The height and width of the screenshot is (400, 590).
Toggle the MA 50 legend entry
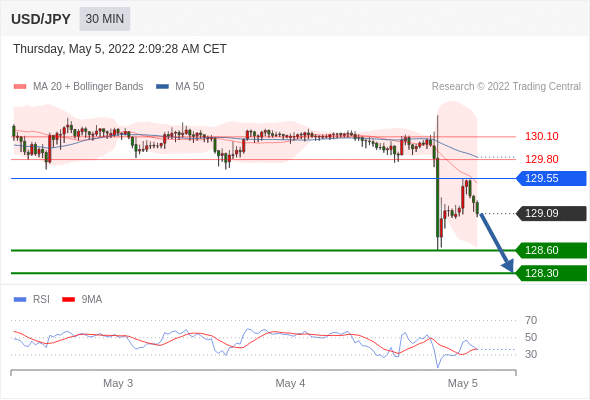(180, 87)
